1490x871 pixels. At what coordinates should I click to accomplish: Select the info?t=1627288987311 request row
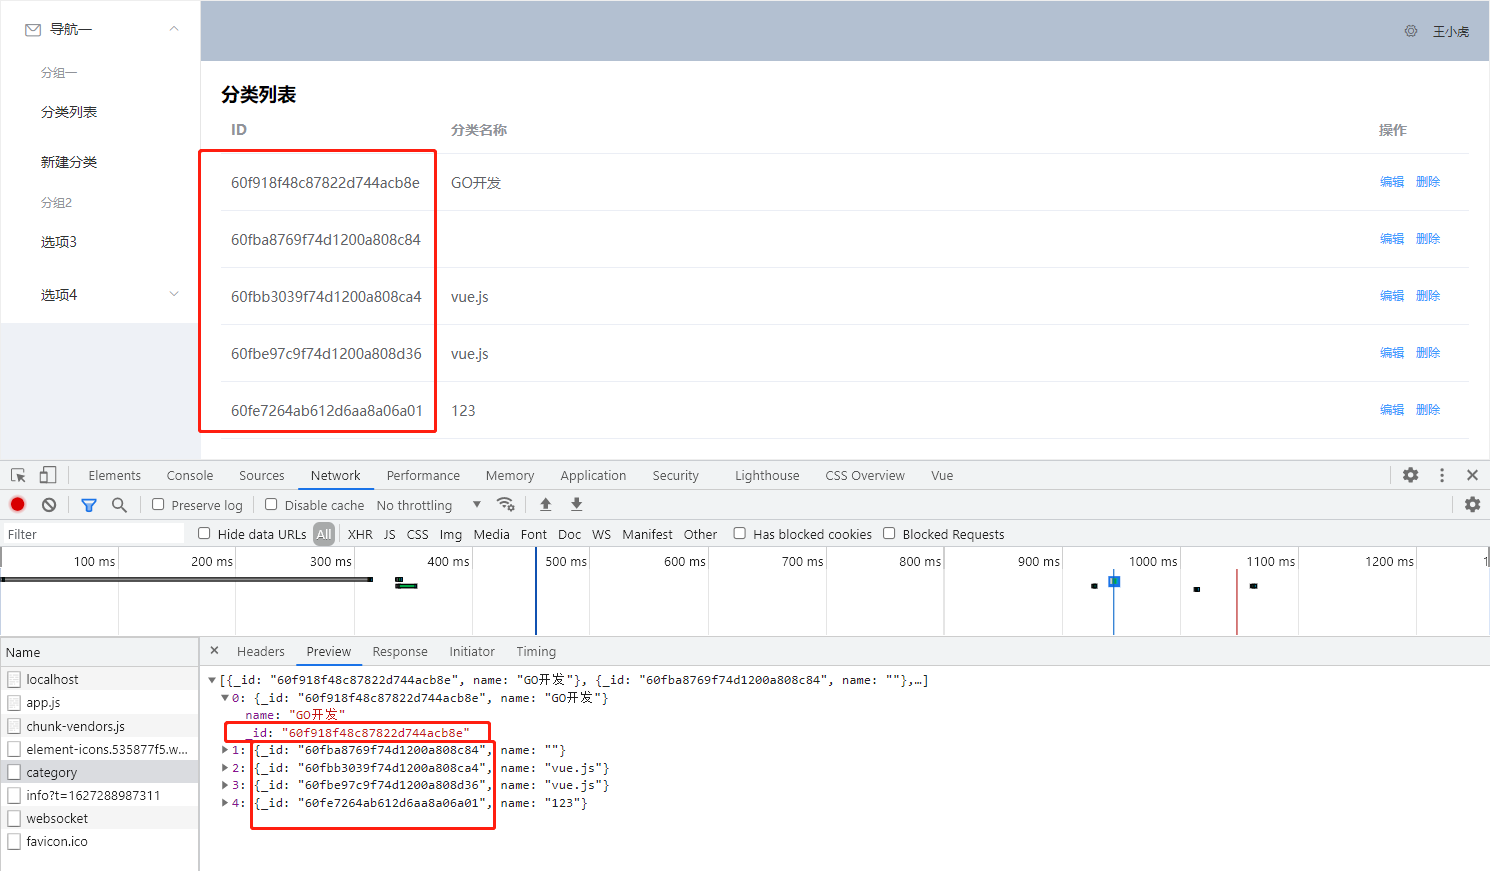click(x=100, y=795)
